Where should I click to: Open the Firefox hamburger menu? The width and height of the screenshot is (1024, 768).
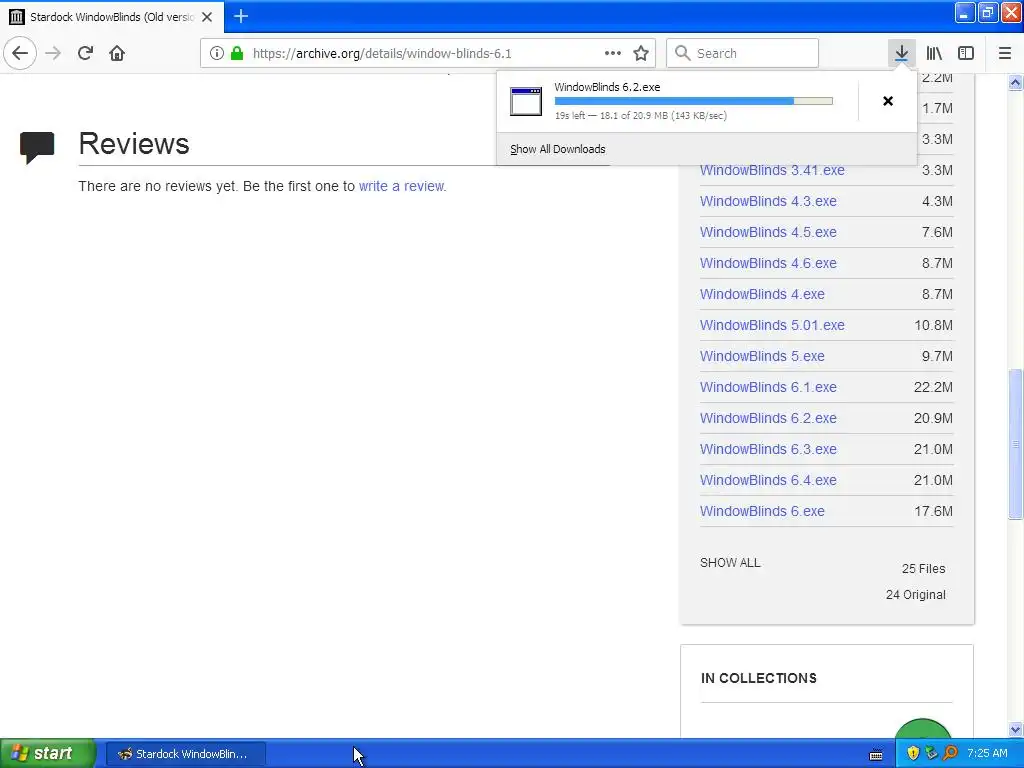pos(1004,53)
